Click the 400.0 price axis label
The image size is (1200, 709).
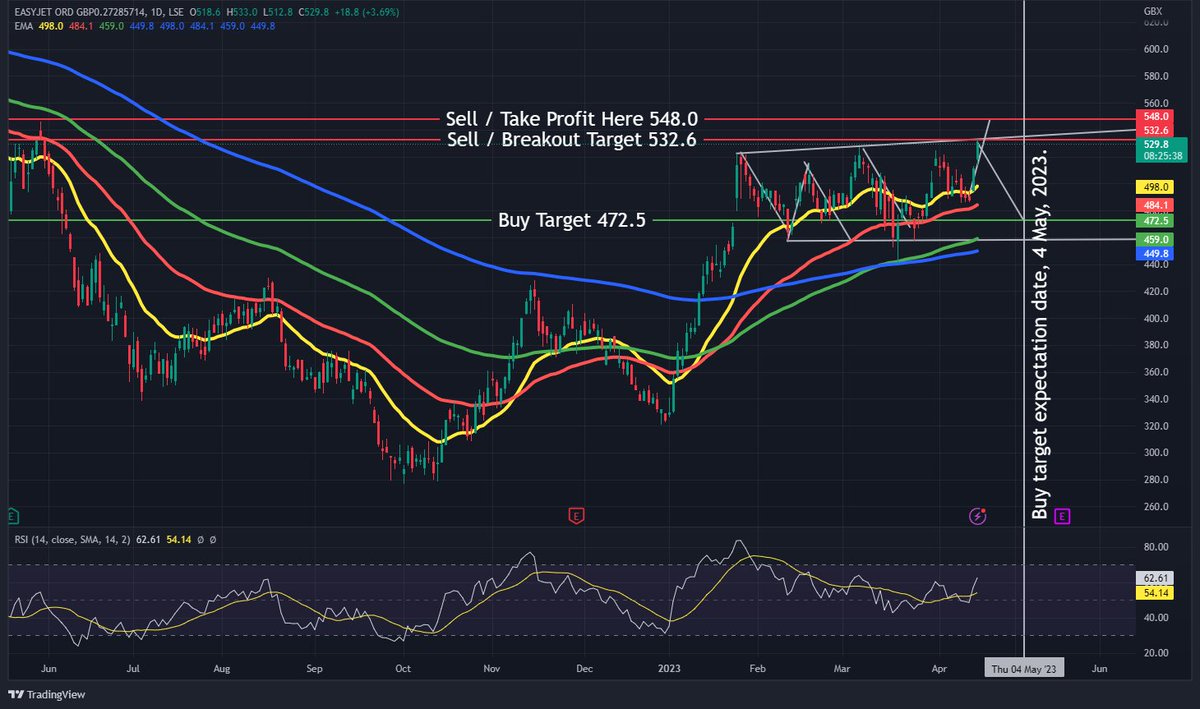click(x=1156, y=319)
